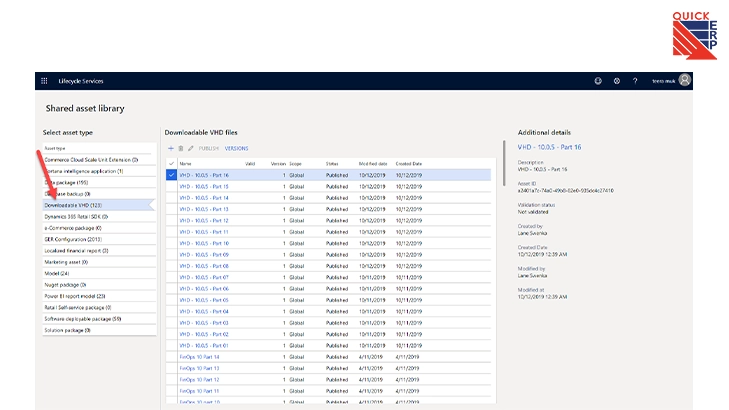
Task: Uncheck the VHD - 10.0.5 - Part 16 row checkbox
Action: coord(172,175)
